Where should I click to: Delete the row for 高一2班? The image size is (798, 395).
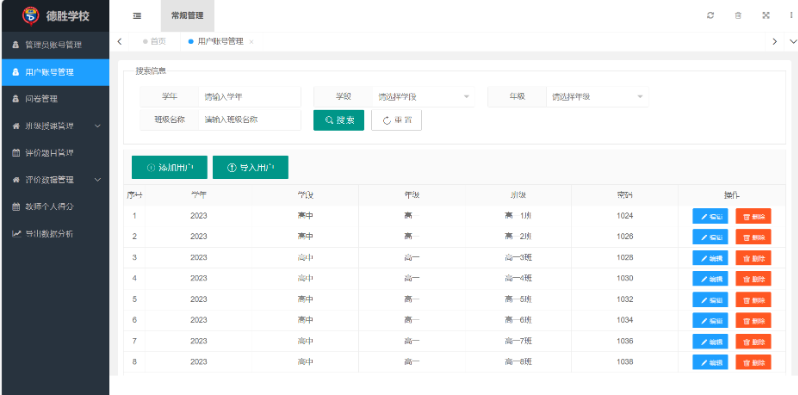pos(753,237)
